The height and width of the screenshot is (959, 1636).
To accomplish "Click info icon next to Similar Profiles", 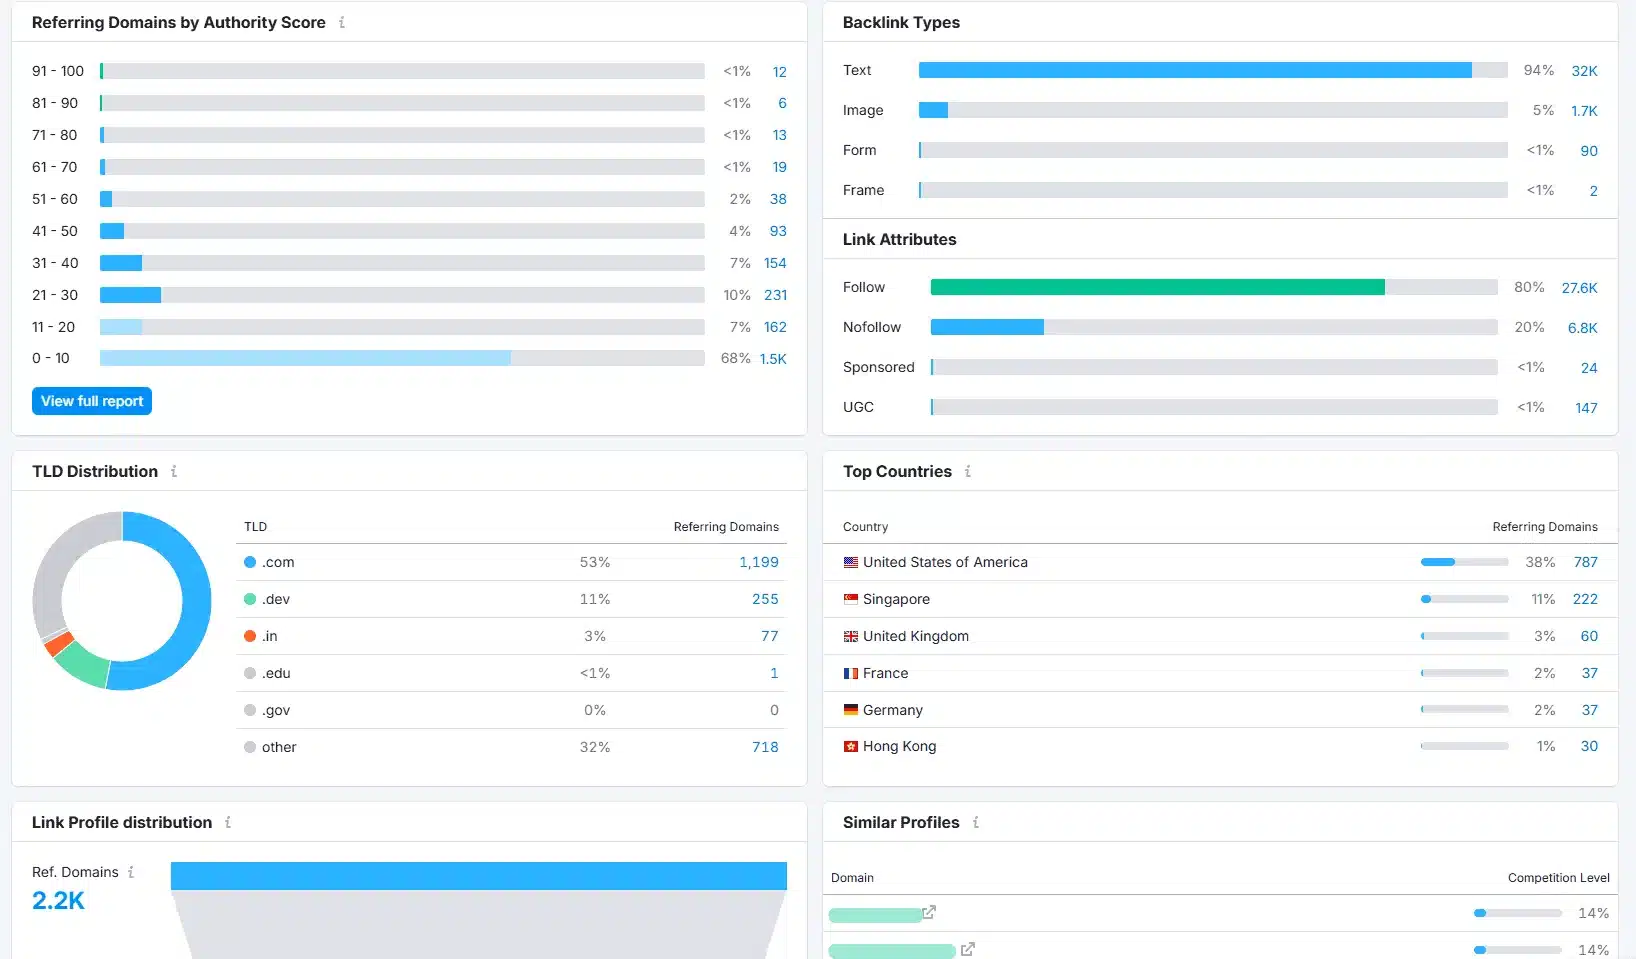I will click(x=976, y=822).
